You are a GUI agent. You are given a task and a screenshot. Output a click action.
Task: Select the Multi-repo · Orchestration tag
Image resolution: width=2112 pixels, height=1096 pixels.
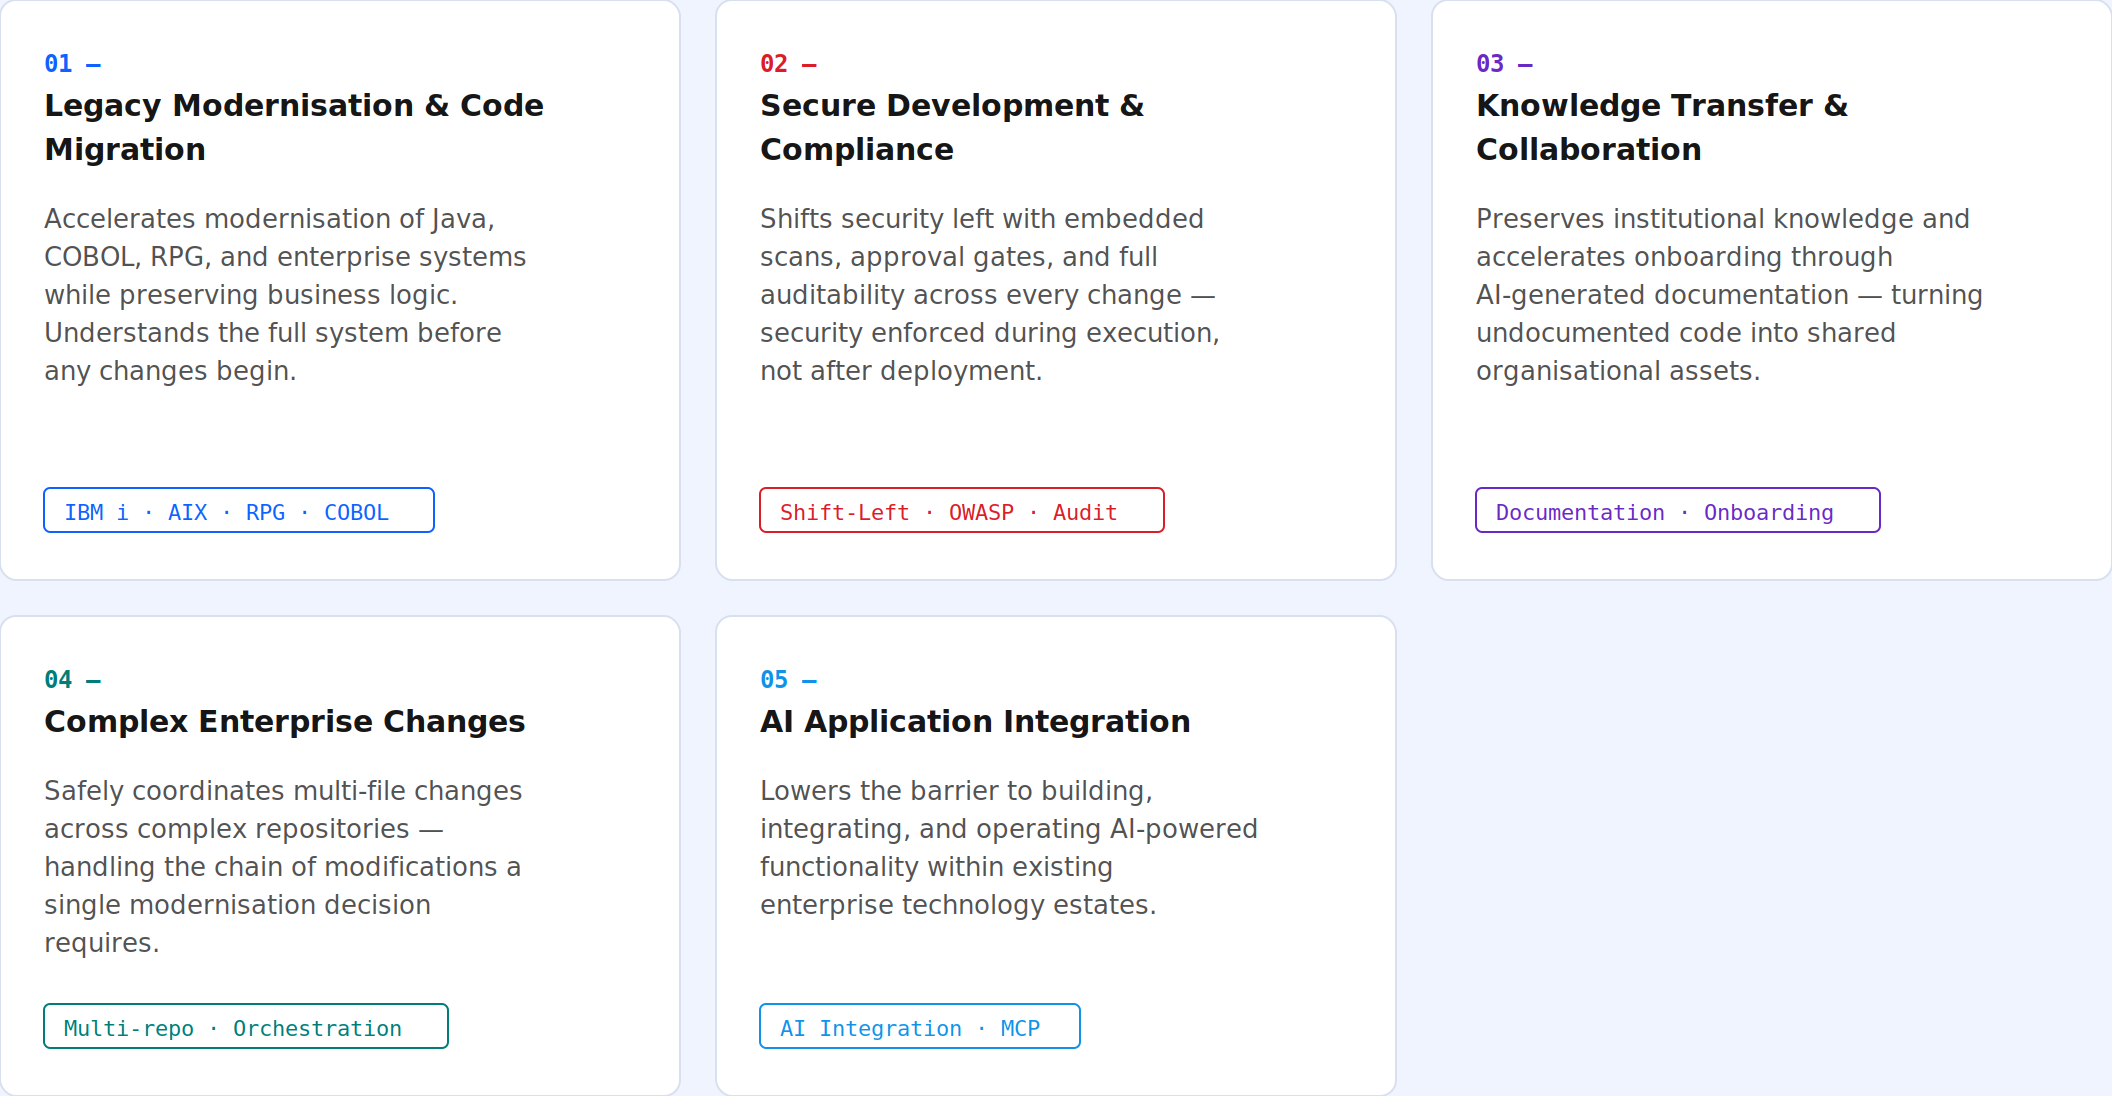pos(245,1027)
